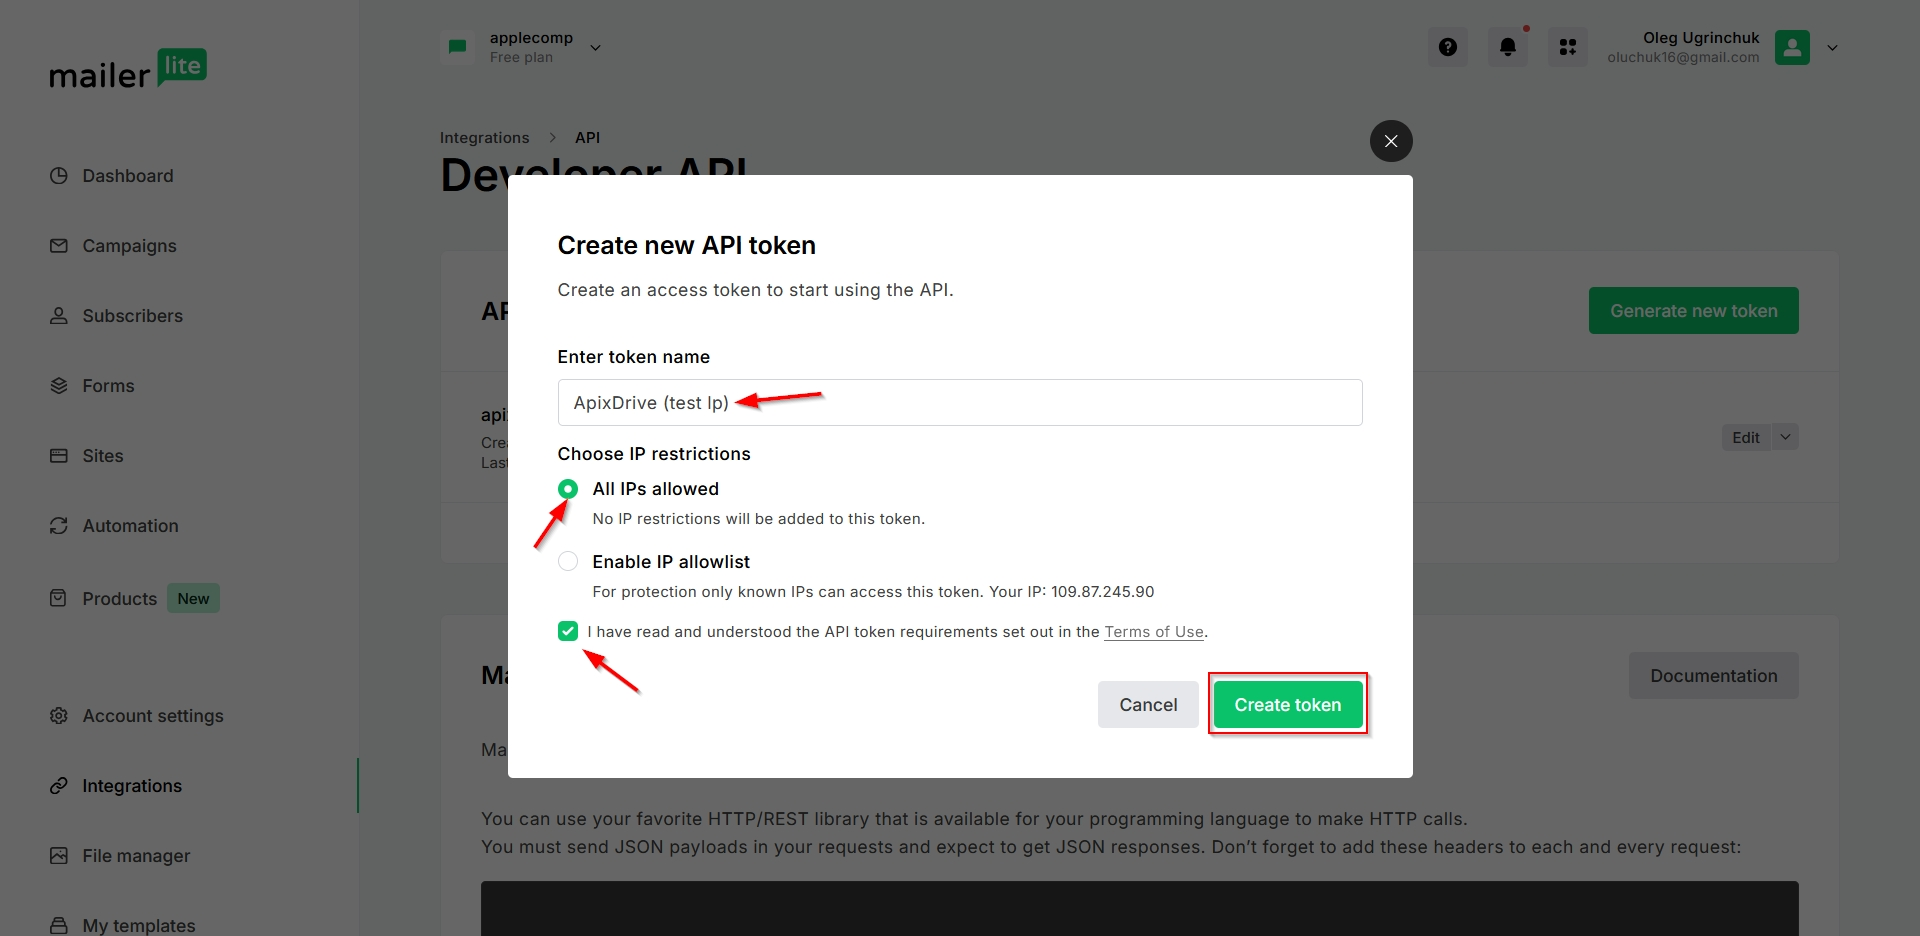This screenshot has height=936, width=1920.
Task: Open the Integrations page
Action: tap(132, 786)
